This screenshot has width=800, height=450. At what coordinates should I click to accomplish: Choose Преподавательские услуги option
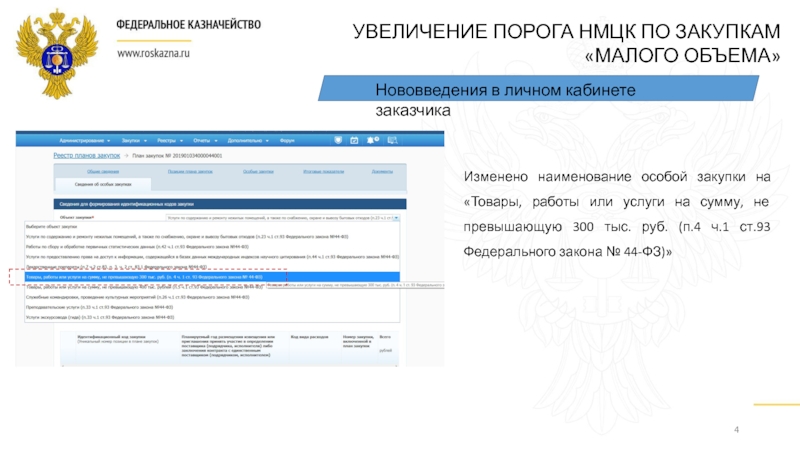(x=212, y=307)
